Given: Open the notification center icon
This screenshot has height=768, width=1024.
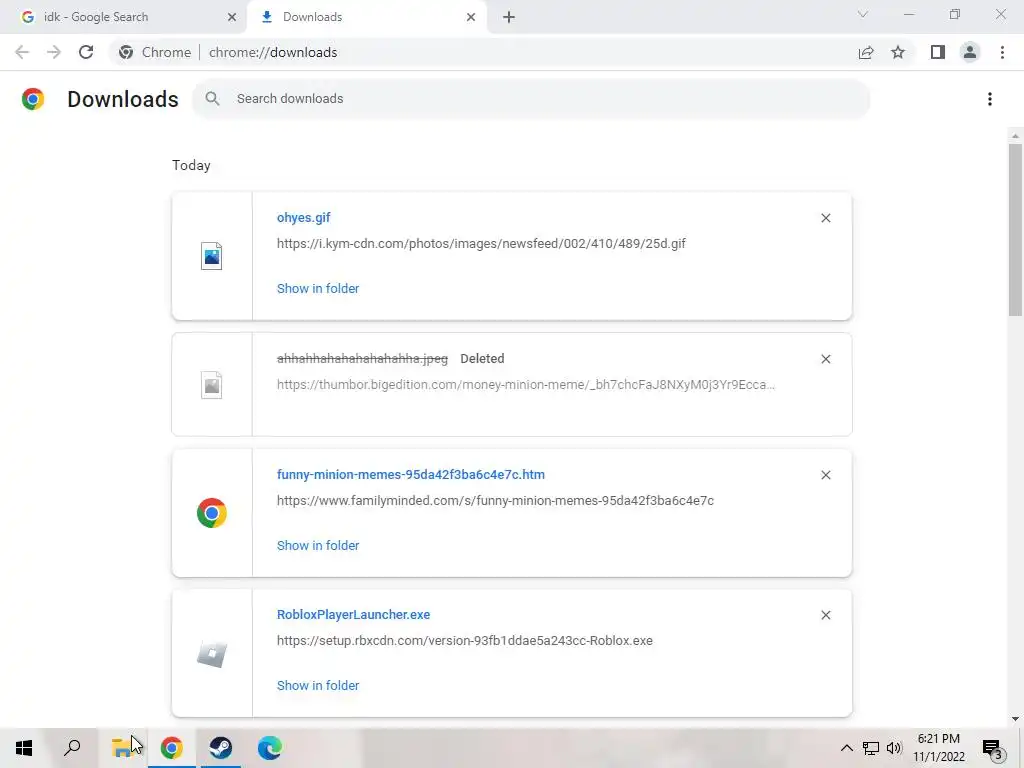Looking at the screenshot, I should pos(993,748).
